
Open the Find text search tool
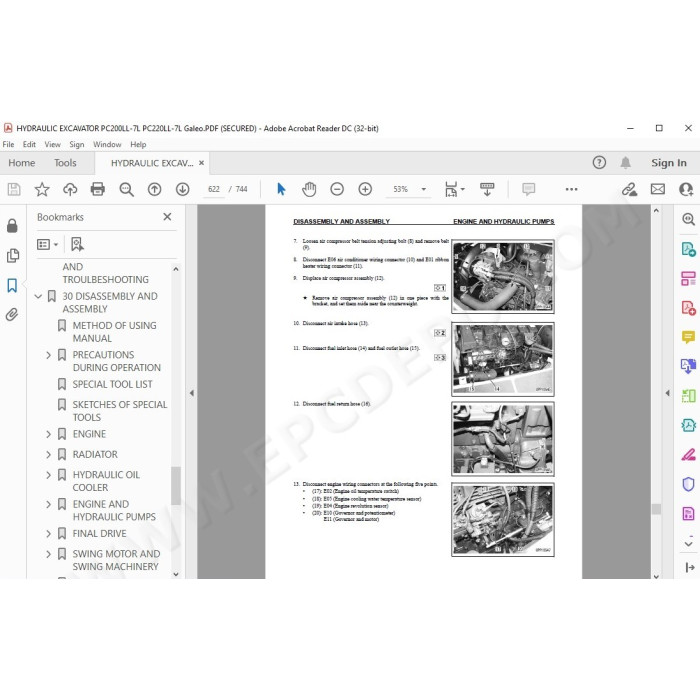(x=126, y=189)
